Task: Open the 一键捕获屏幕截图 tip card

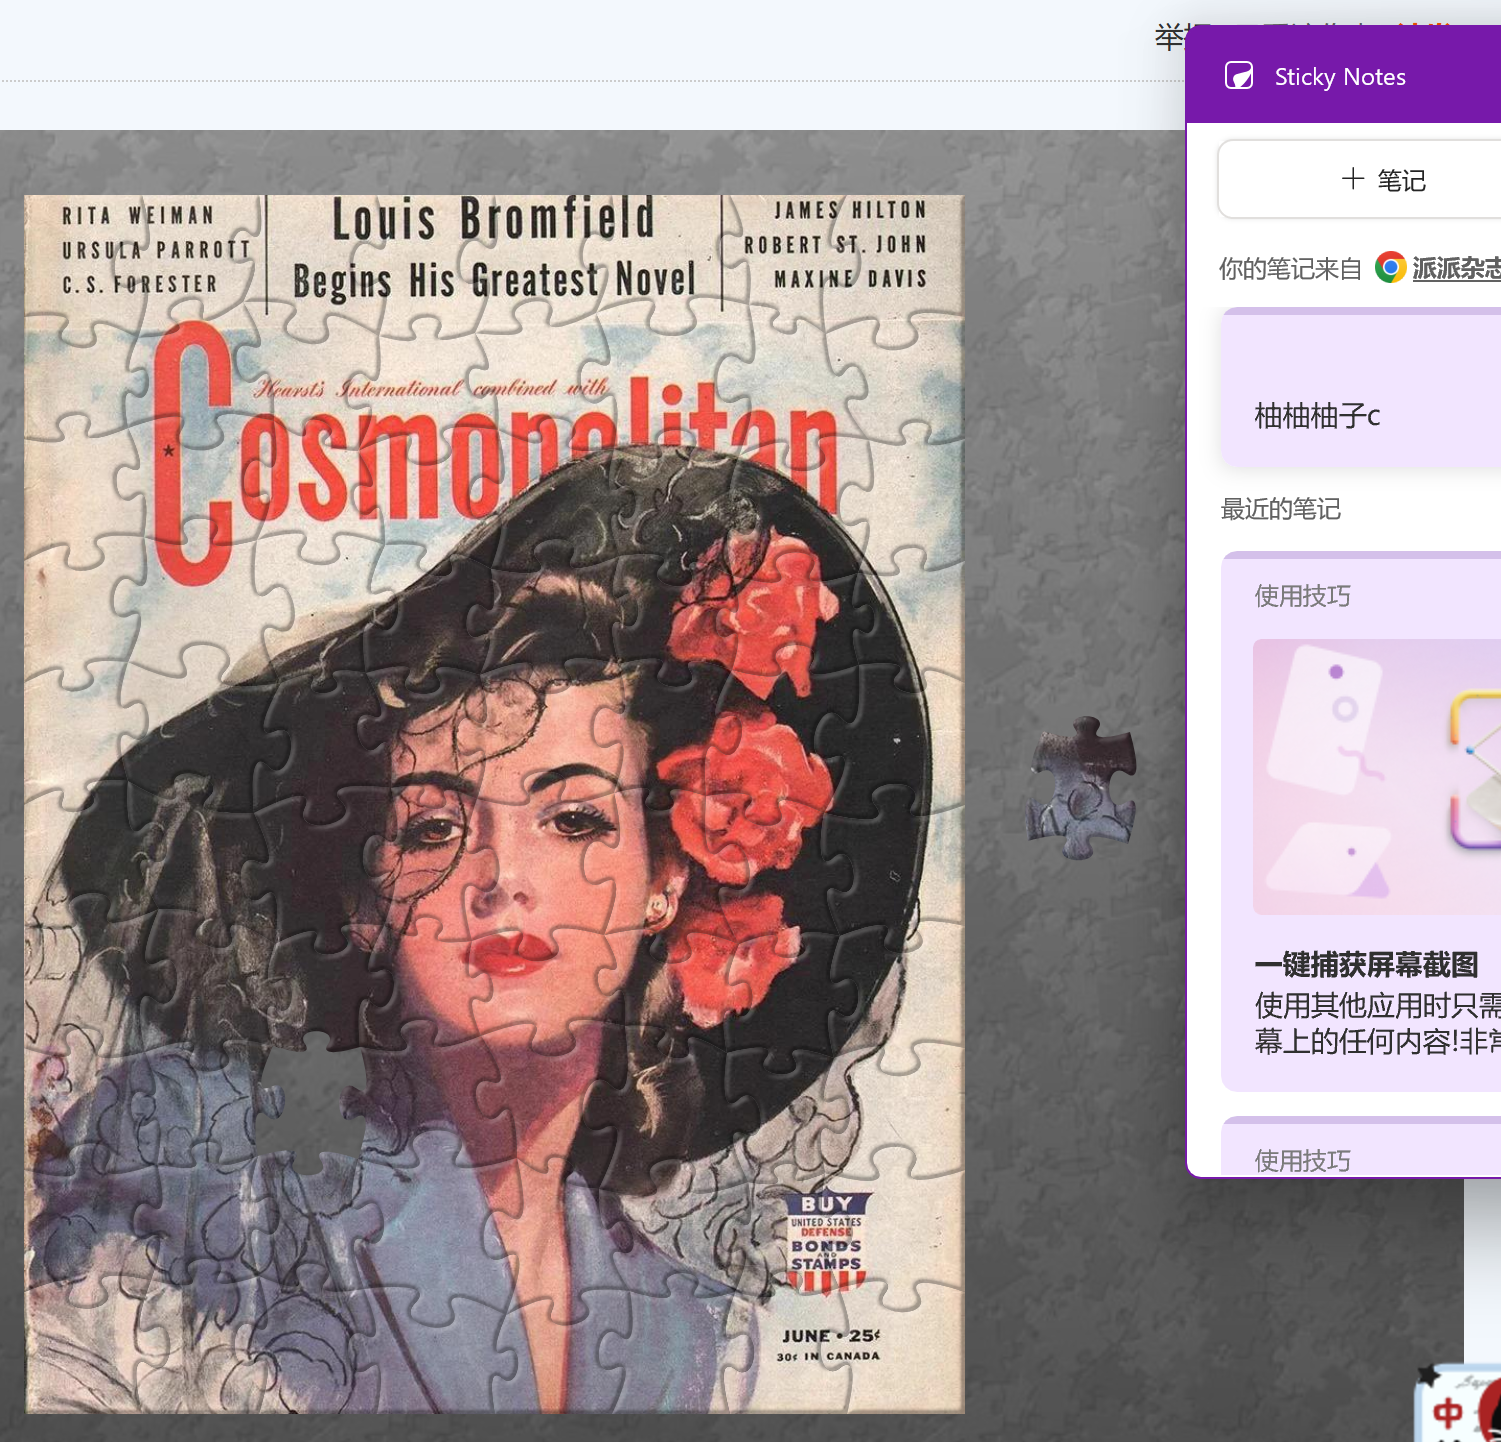Action: 1361,822
